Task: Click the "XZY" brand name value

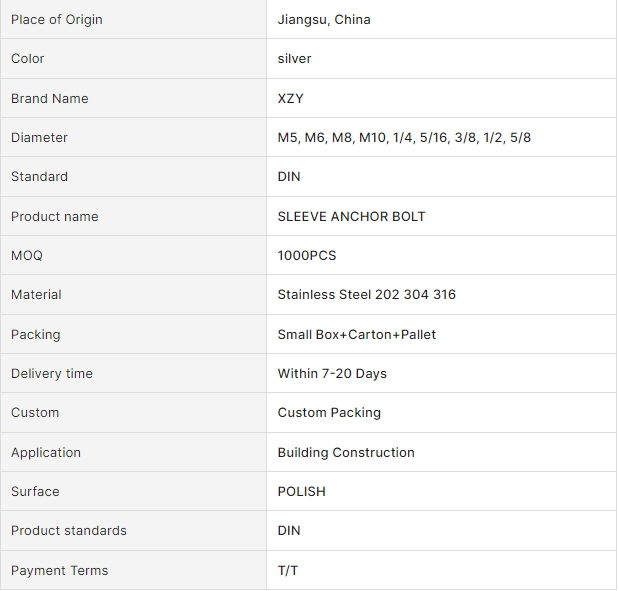Action: click(x=291, y=98)
